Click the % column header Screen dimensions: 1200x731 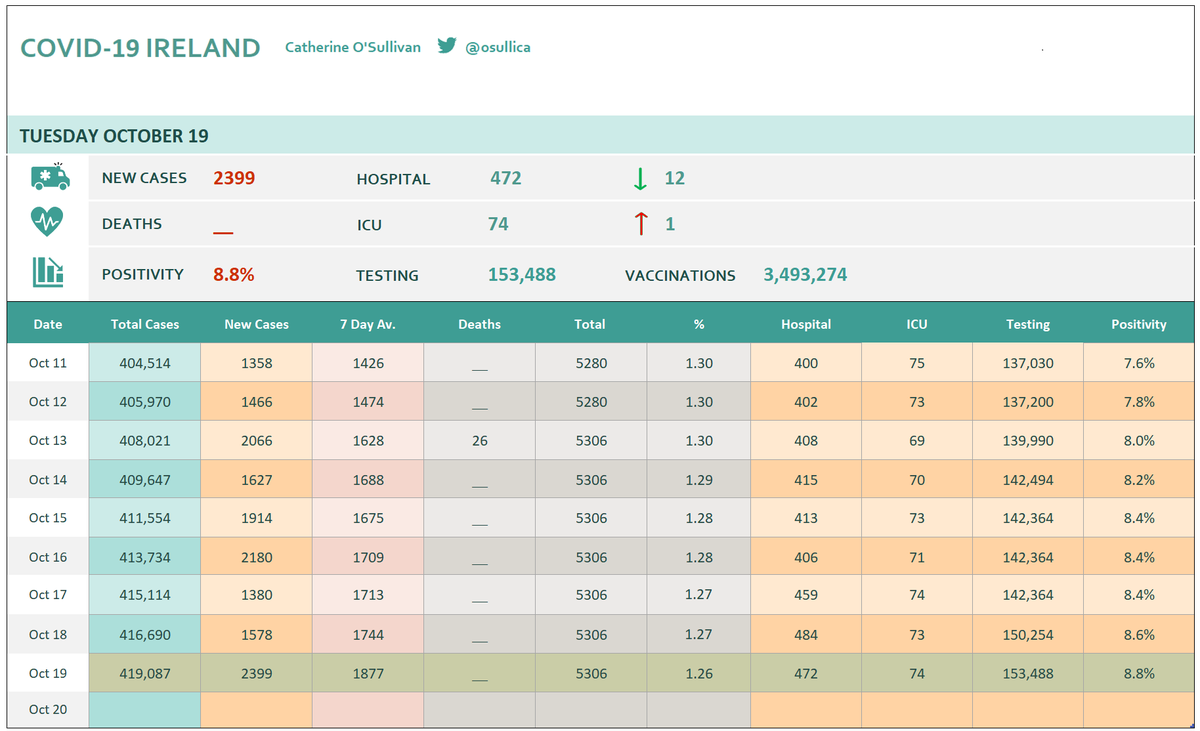[x=699, y=324]
